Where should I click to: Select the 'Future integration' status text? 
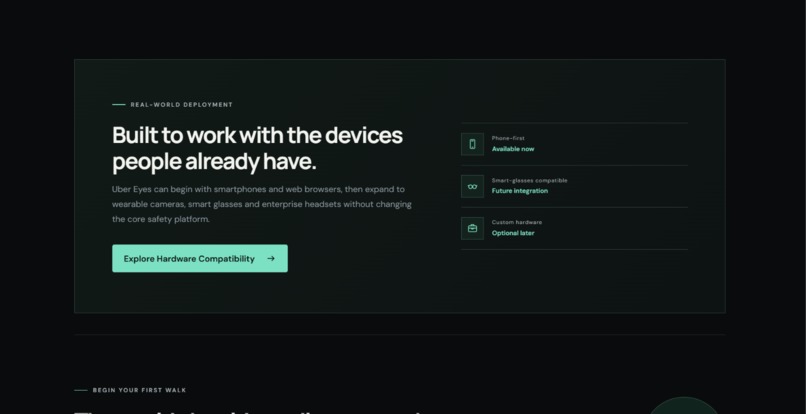(x=520, y=191)
